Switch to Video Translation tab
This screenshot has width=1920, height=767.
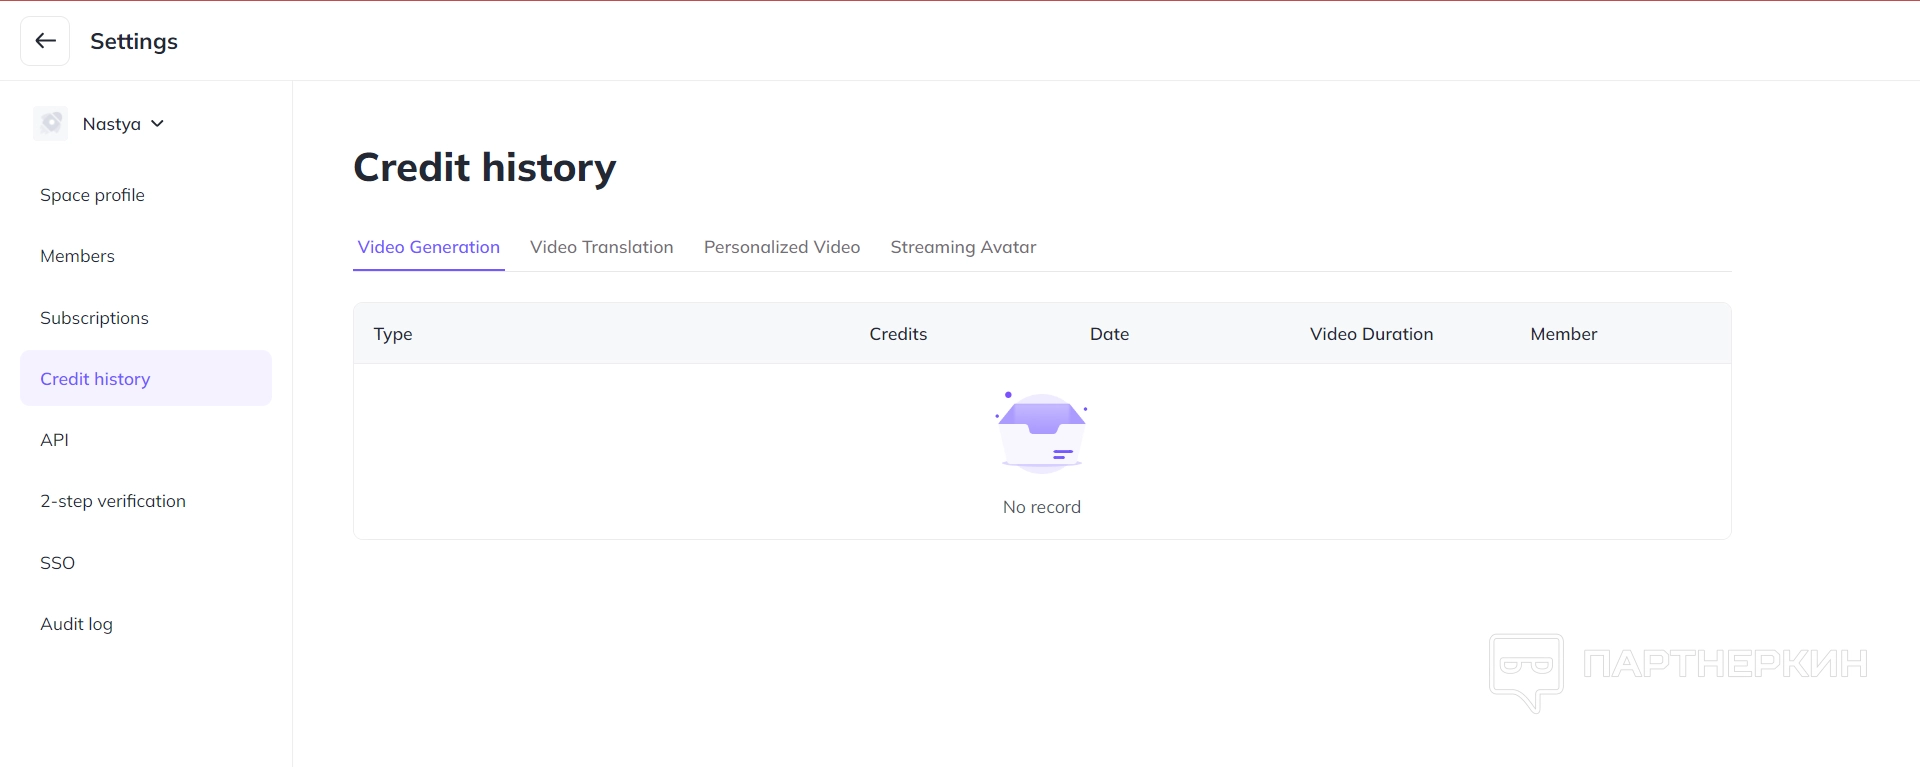[602, 247]
